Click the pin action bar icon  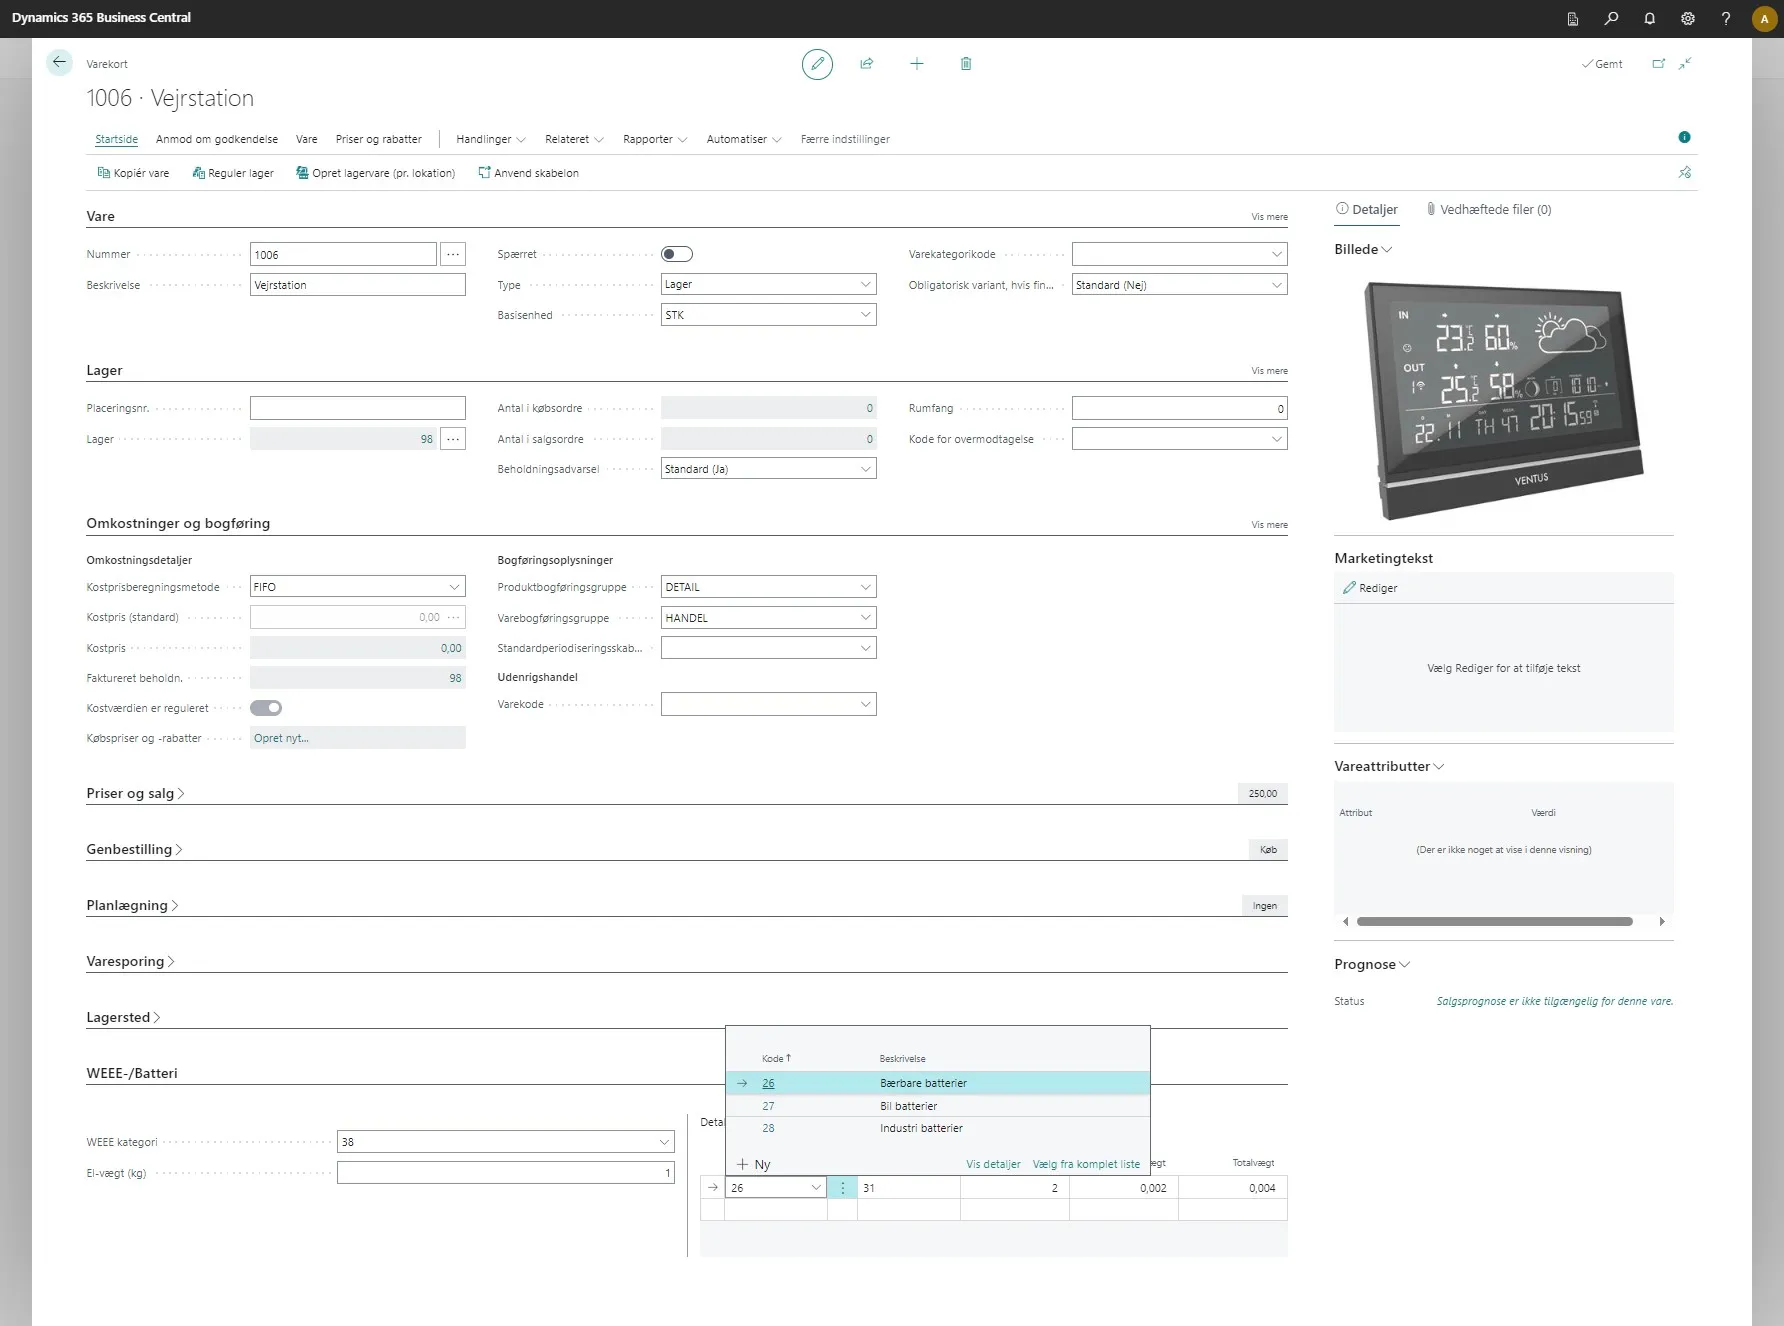[1685, 173]
